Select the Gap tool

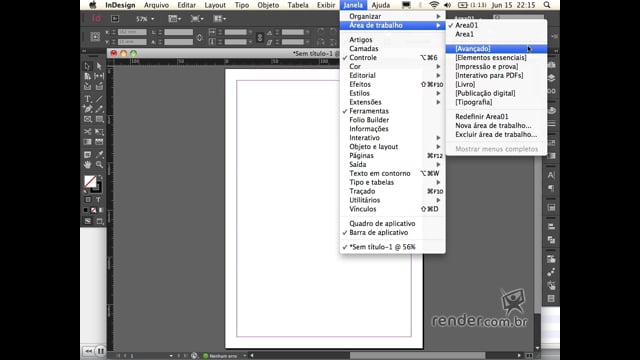[x=99, y=76]
